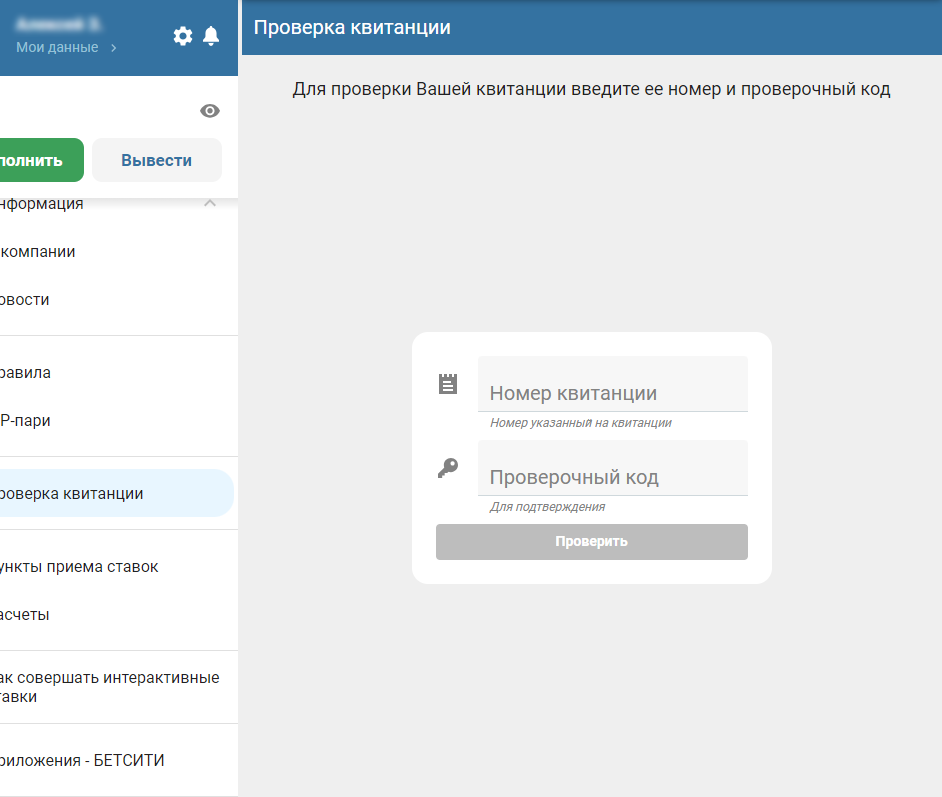This screenshot has height=797, width=942.
Task: Toggle balance visibility eye icon
Action: point(210,111)
